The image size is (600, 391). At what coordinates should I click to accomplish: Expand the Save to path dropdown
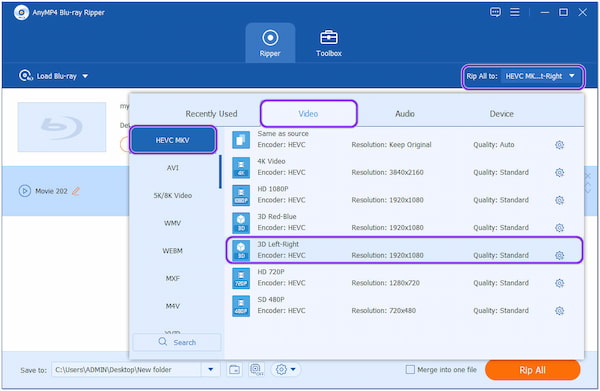[210, 370]
